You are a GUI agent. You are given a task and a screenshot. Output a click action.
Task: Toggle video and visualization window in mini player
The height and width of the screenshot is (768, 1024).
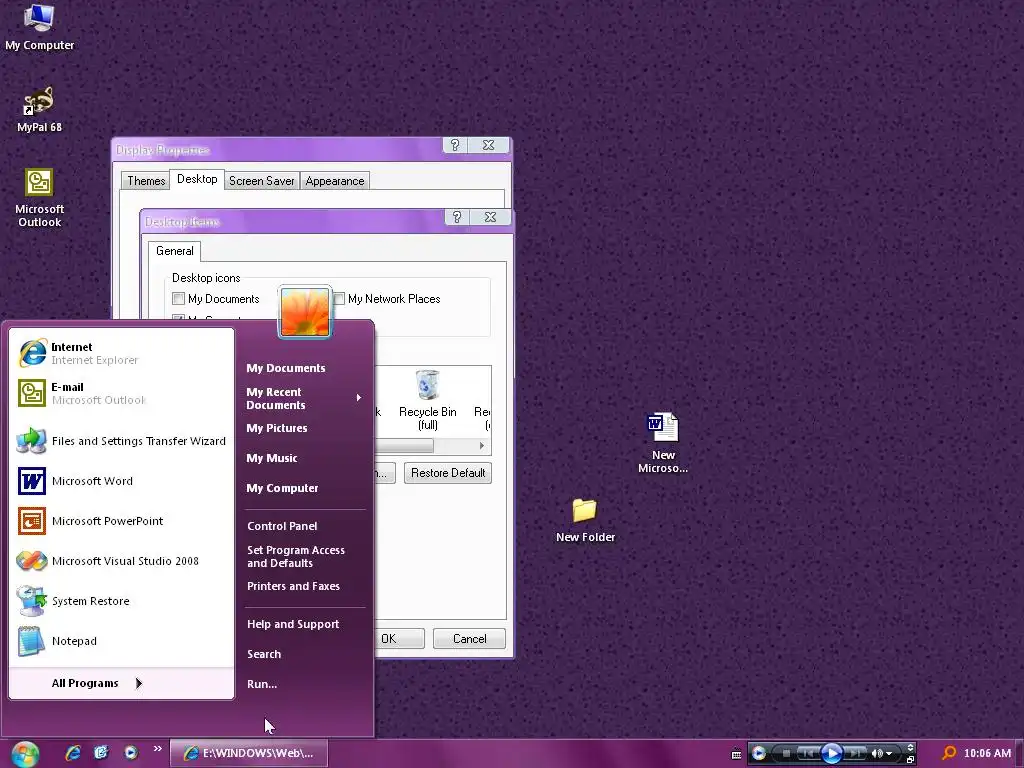tap(910, 747)
